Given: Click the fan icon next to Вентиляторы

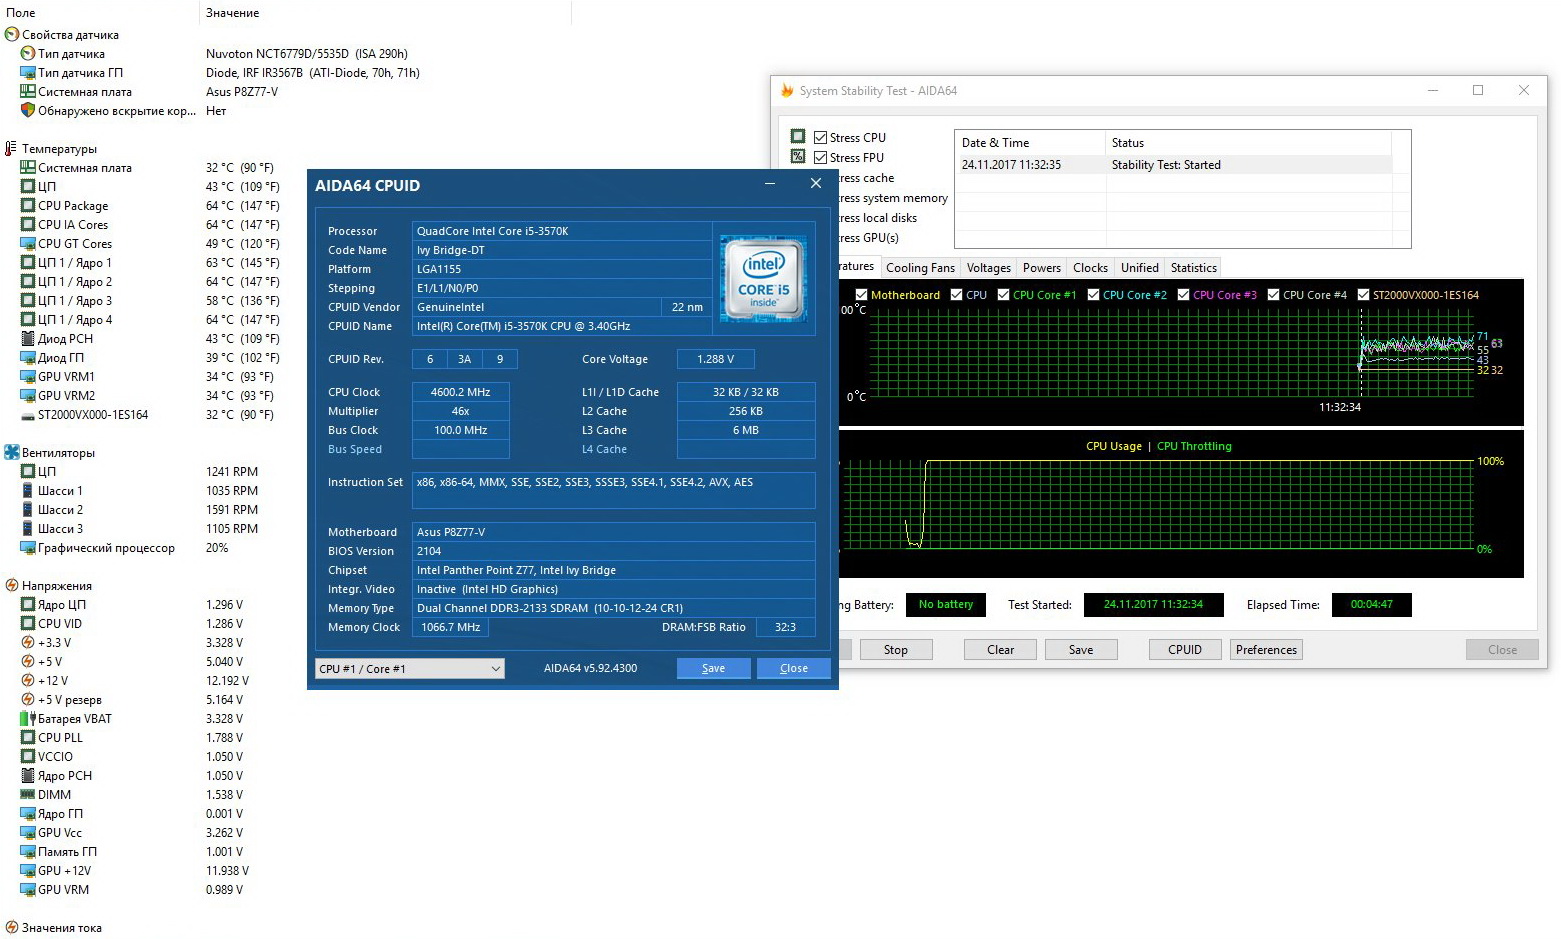Looking at the screenshot, I should [x=12, y=452].
